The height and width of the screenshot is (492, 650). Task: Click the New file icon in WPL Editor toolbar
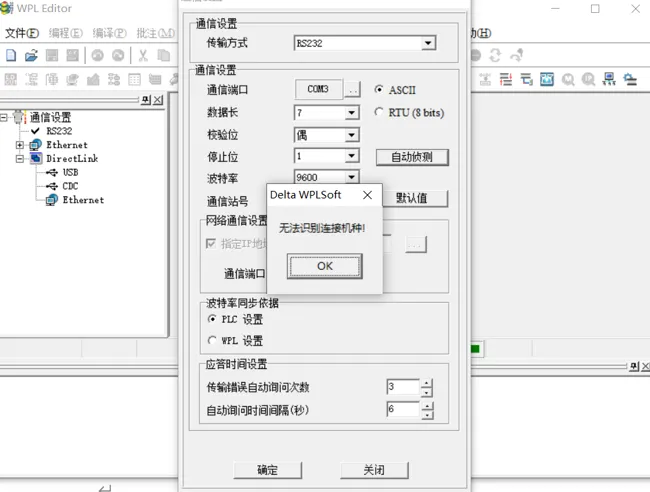point(11,55)
